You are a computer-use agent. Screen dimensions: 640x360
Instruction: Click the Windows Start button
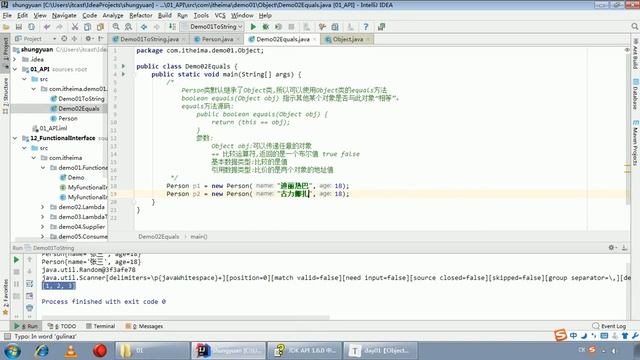[12, 351]
